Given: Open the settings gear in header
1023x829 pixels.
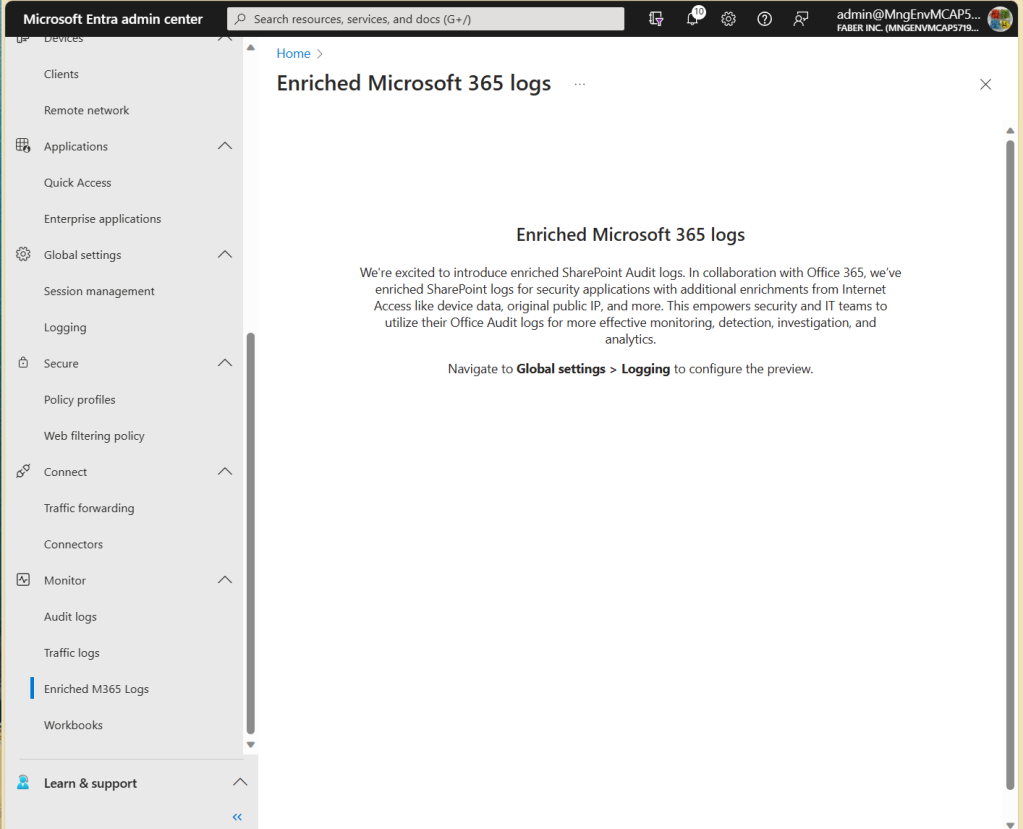Looking at the screenshot, I should coord(729,19).
